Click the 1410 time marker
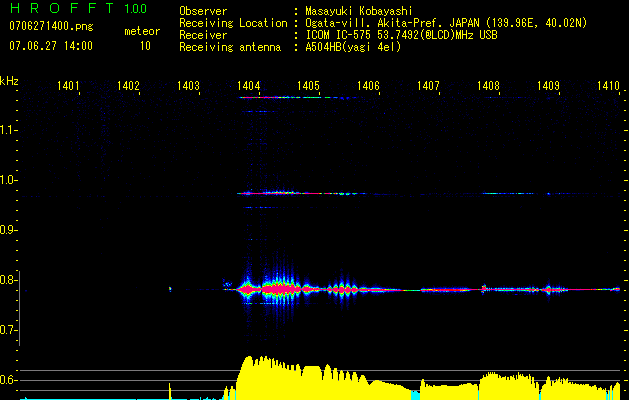Viewport: 629px width, 400px height. point(609,85)
